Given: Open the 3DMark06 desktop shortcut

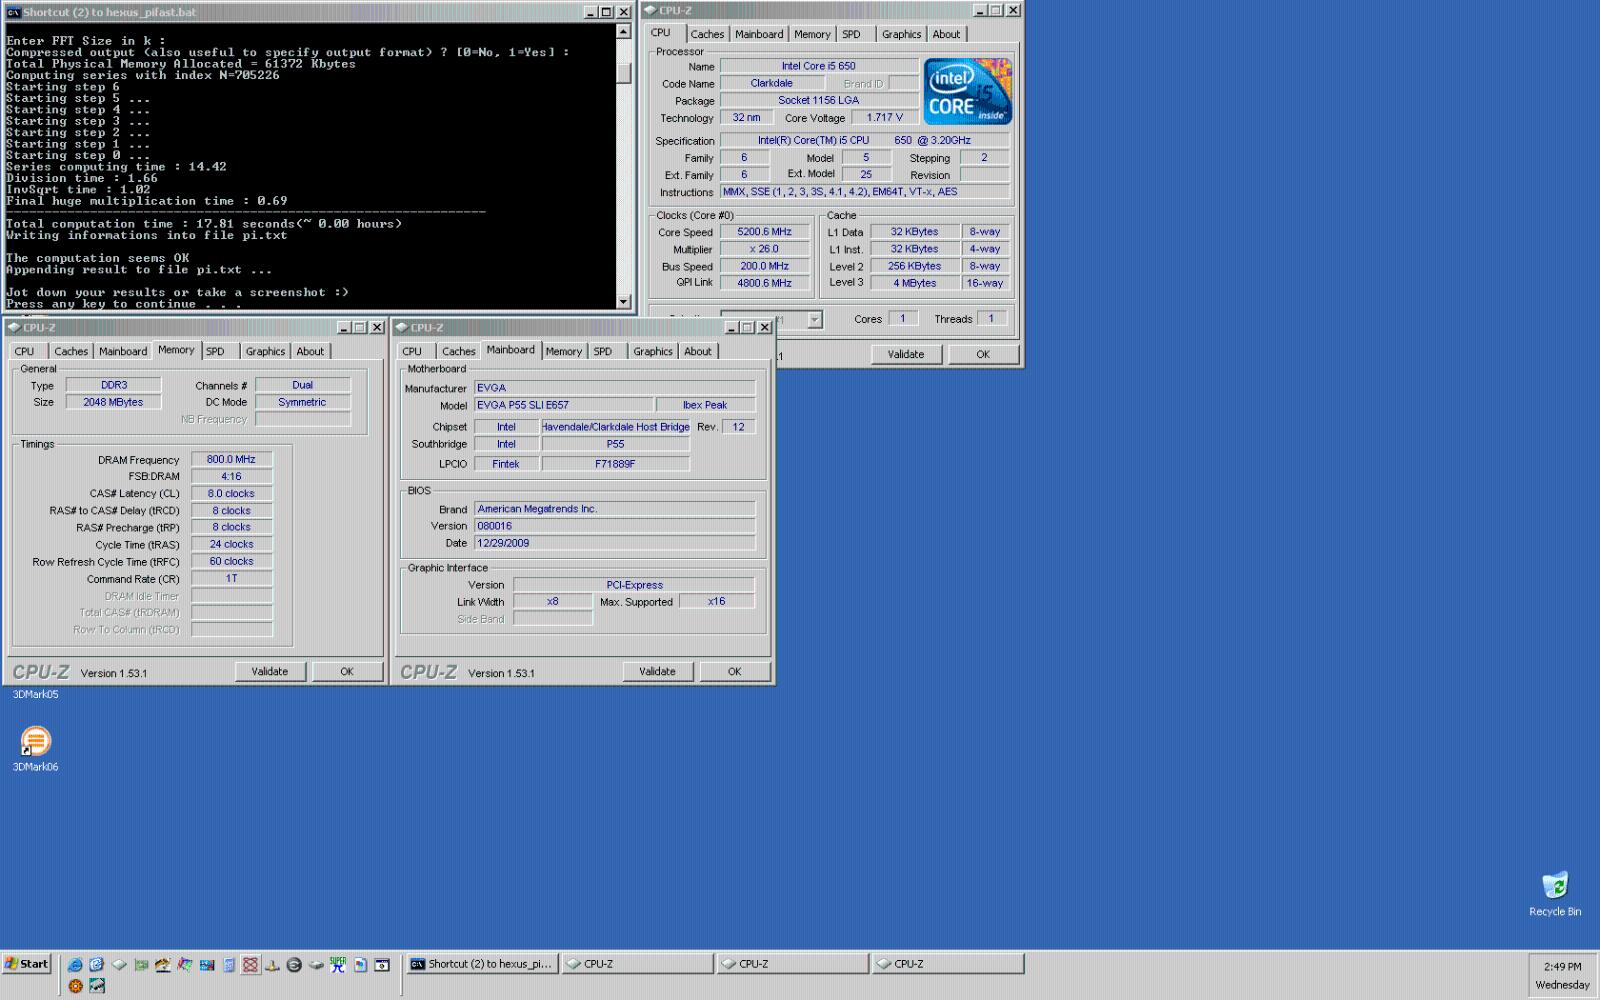Looking at the screenshot, I should (x=35, y=748).
